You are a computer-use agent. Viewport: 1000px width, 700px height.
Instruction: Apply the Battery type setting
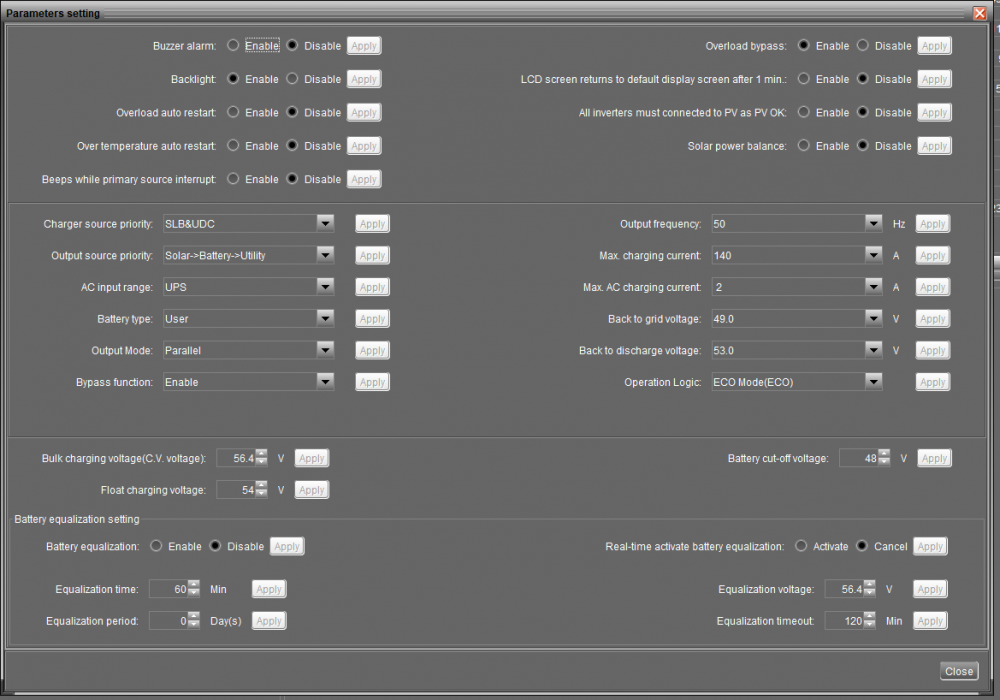[x=372, y=319]
